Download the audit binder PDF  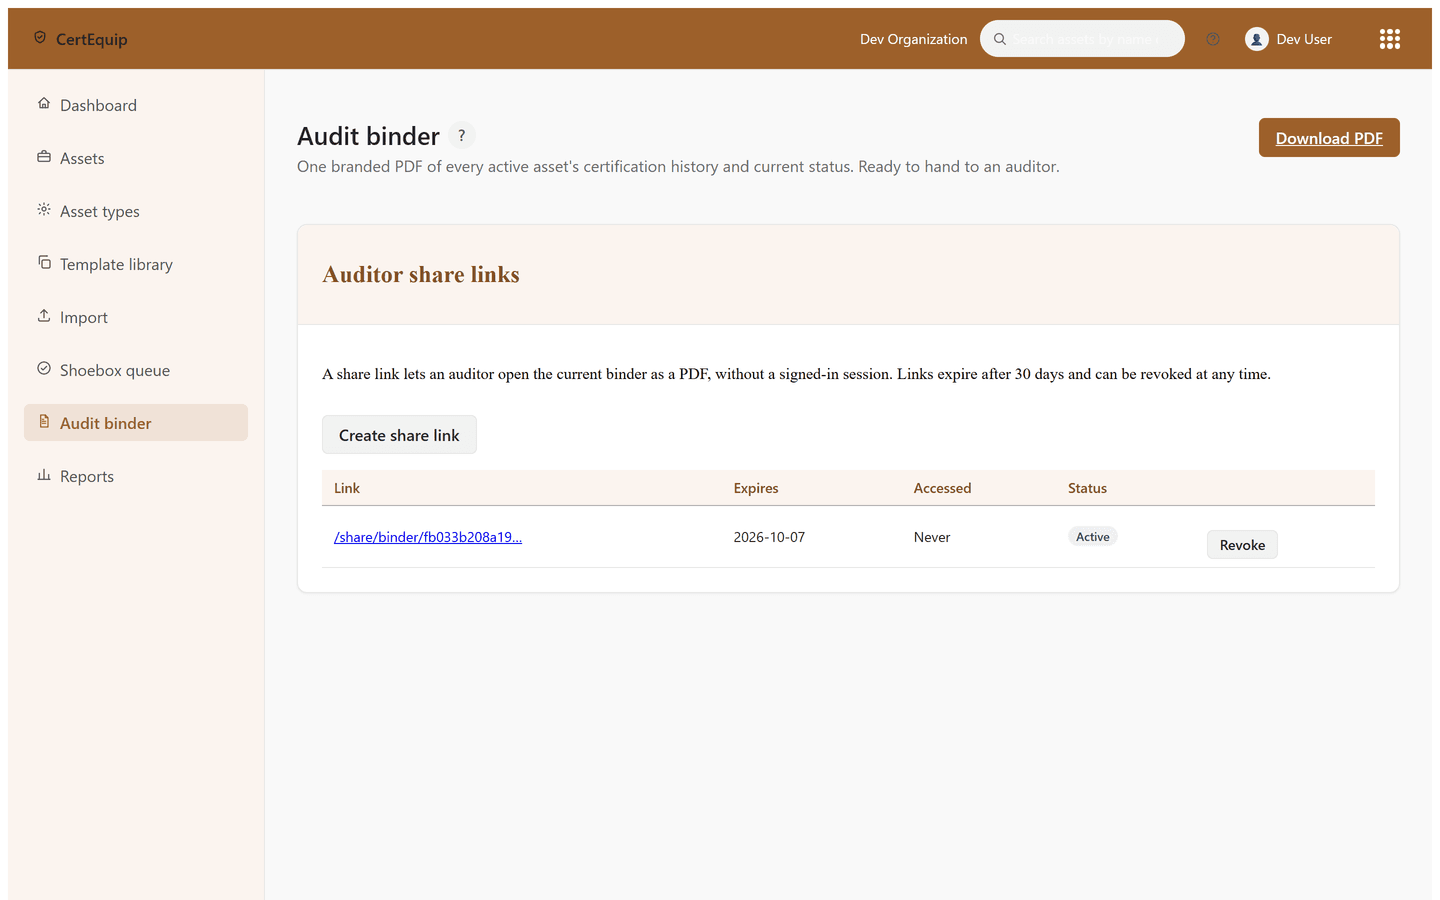1329,138
